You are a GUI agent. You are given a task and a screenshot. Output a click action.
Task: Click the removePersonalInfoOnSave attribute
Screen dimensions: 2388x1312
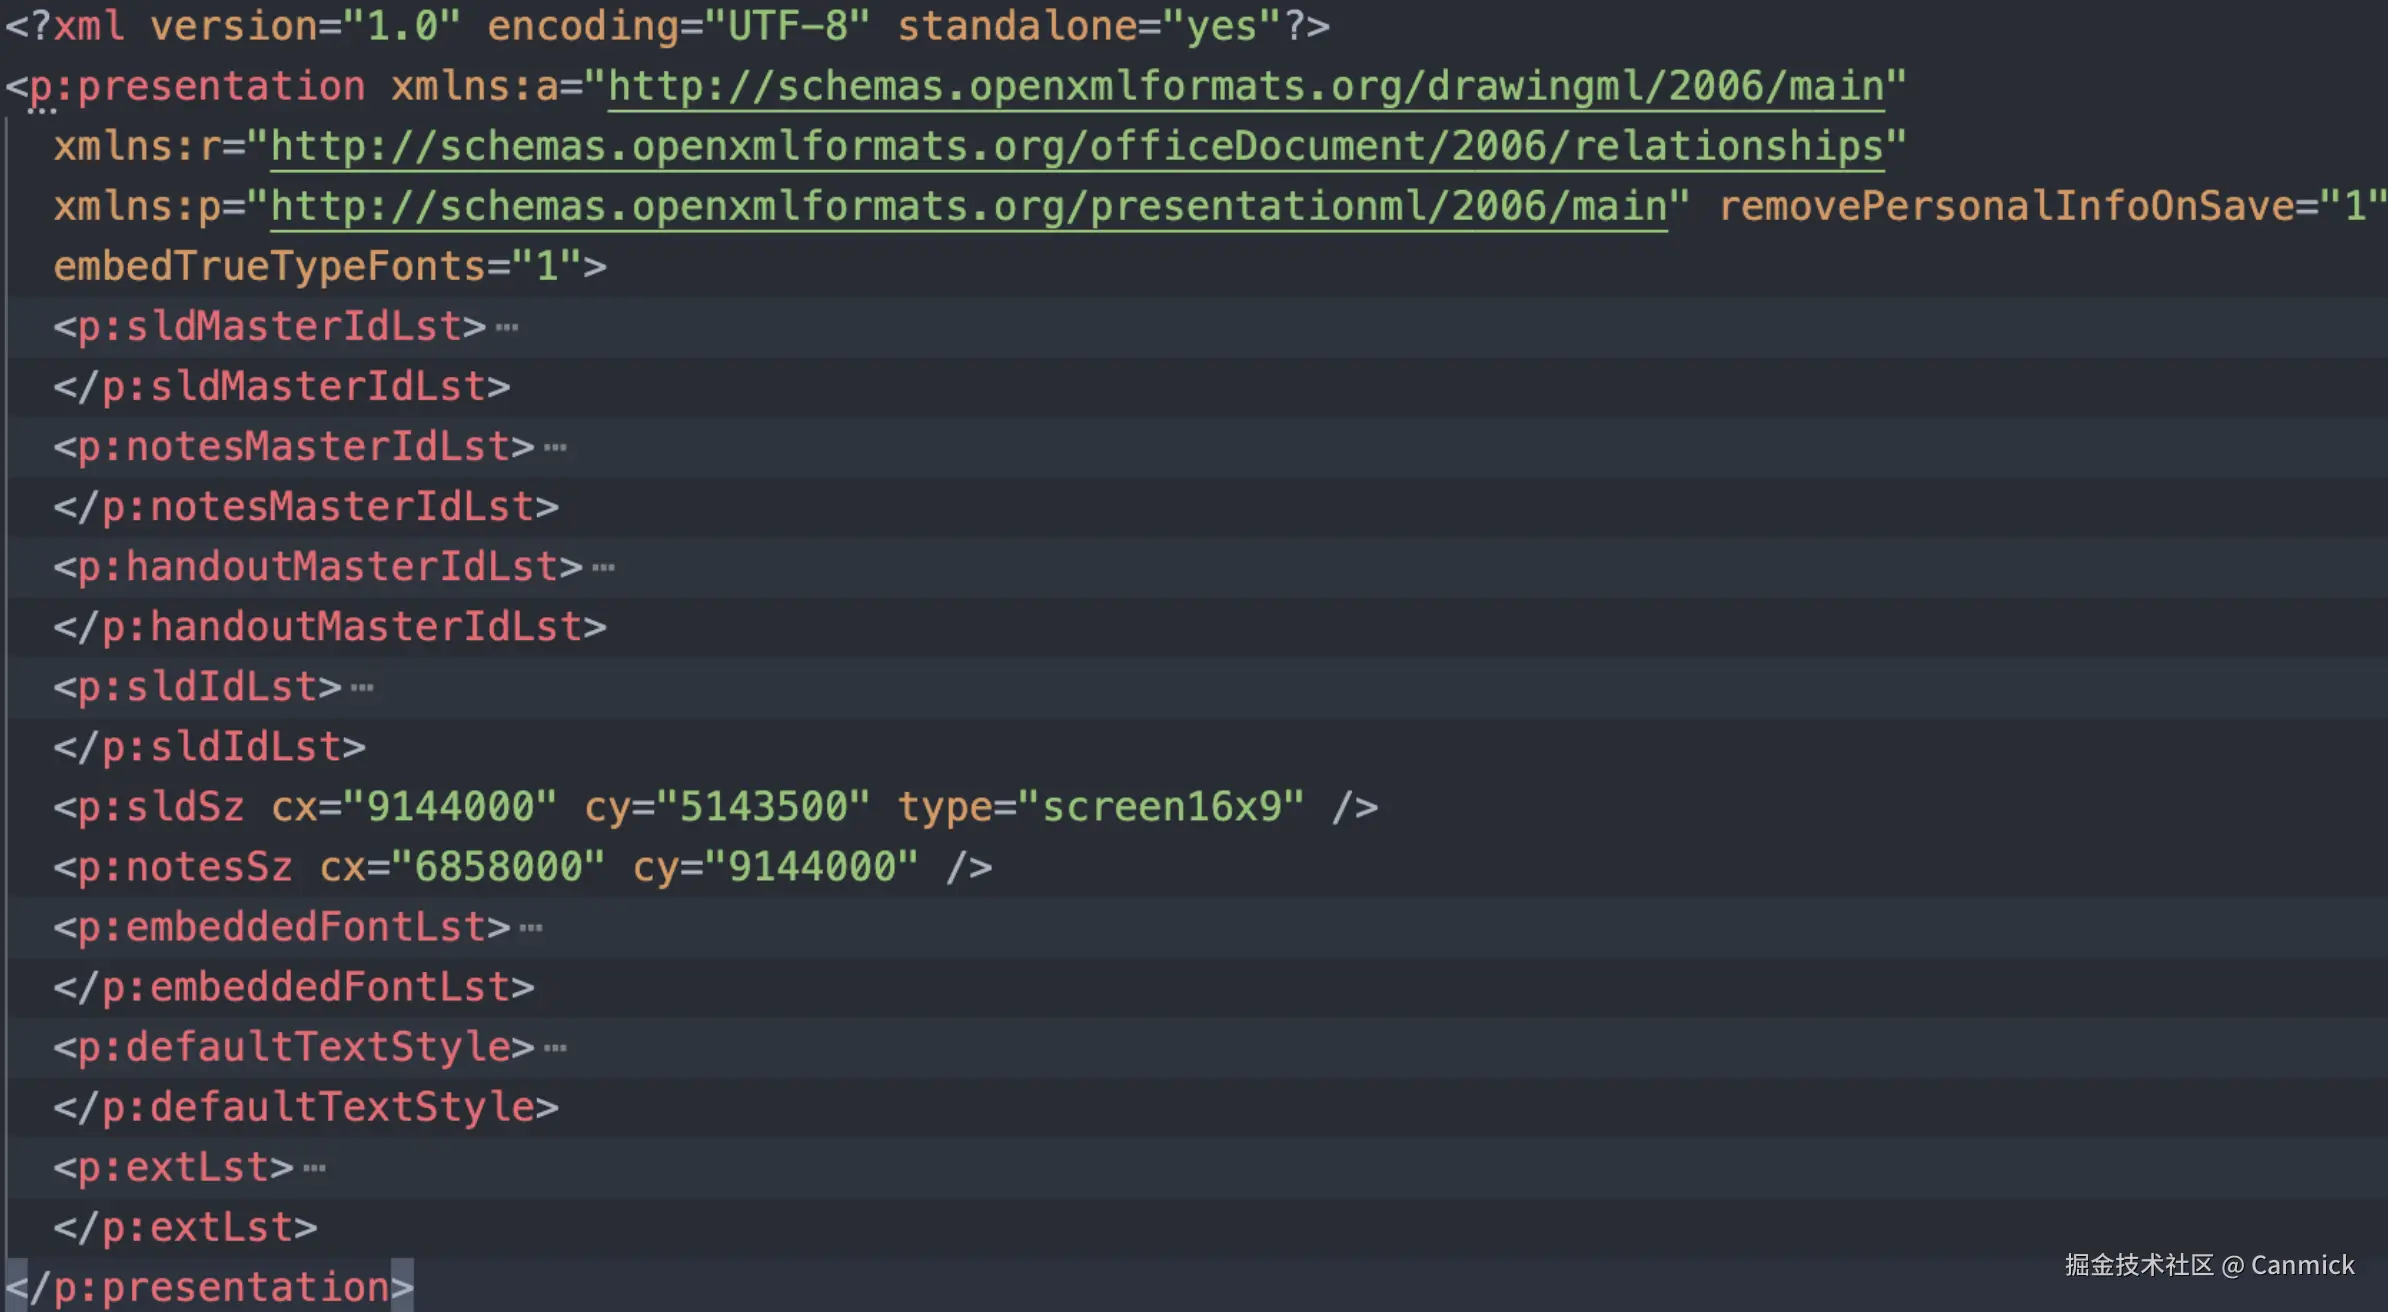[x=2005, y=207]
